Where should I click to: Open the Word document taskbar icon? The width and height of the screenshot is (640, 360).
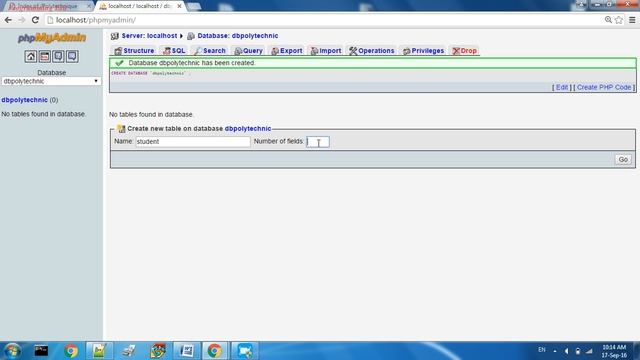pos(187,351)
